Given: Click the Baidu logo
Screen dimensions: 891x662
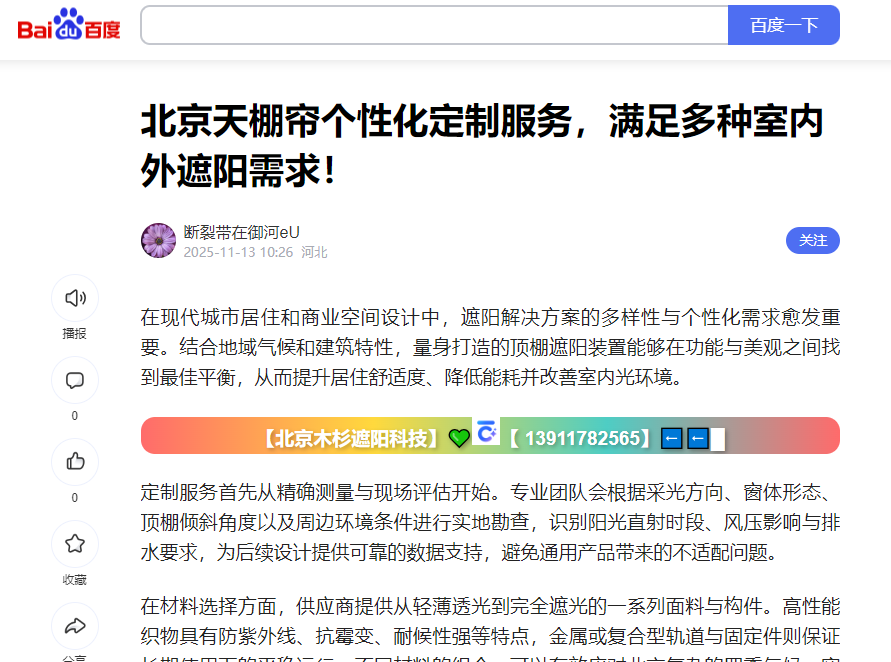Looking at the screenshot, I should pos(68,25).
